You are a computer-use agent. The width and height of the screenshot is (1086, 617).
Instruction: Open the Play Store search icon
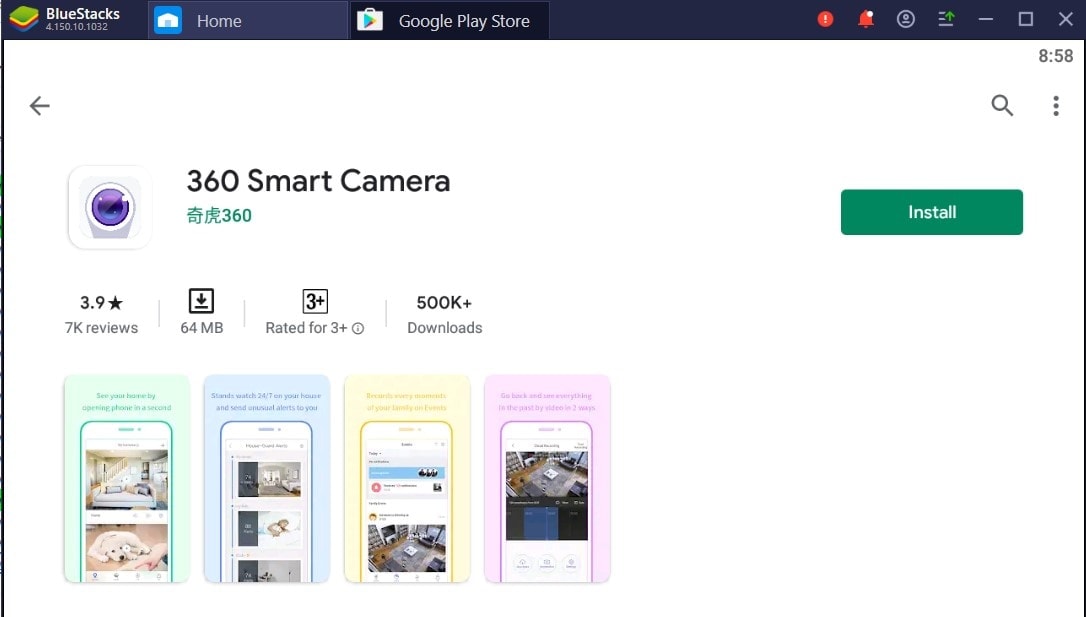(1002, 105)
